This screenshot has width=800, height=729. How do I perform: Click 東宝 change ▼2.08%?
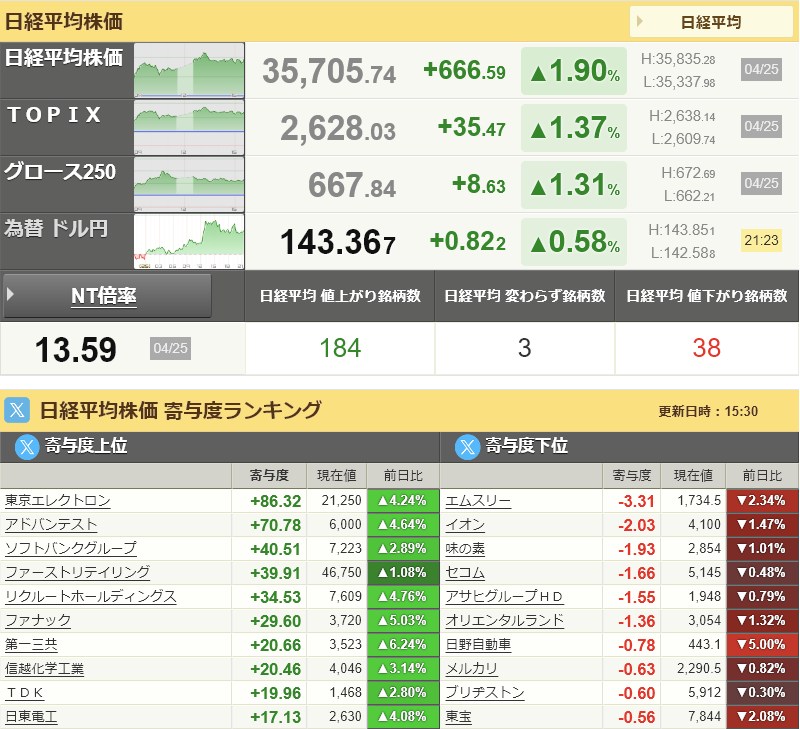click(x=762, y=716)
